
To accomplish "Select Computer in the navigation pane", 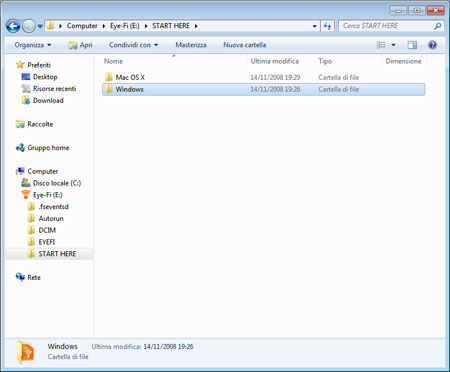I will 43,171.
